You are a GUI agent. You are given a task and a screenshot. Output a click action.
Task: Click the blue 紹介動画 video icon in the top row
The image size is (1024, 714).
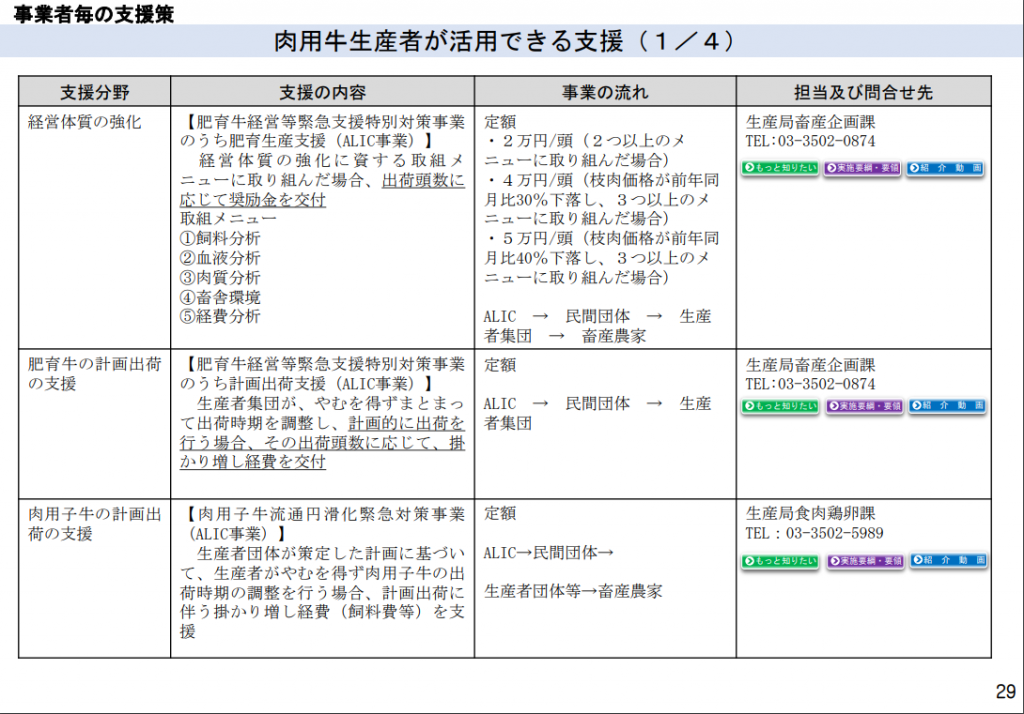coord(944,168)
